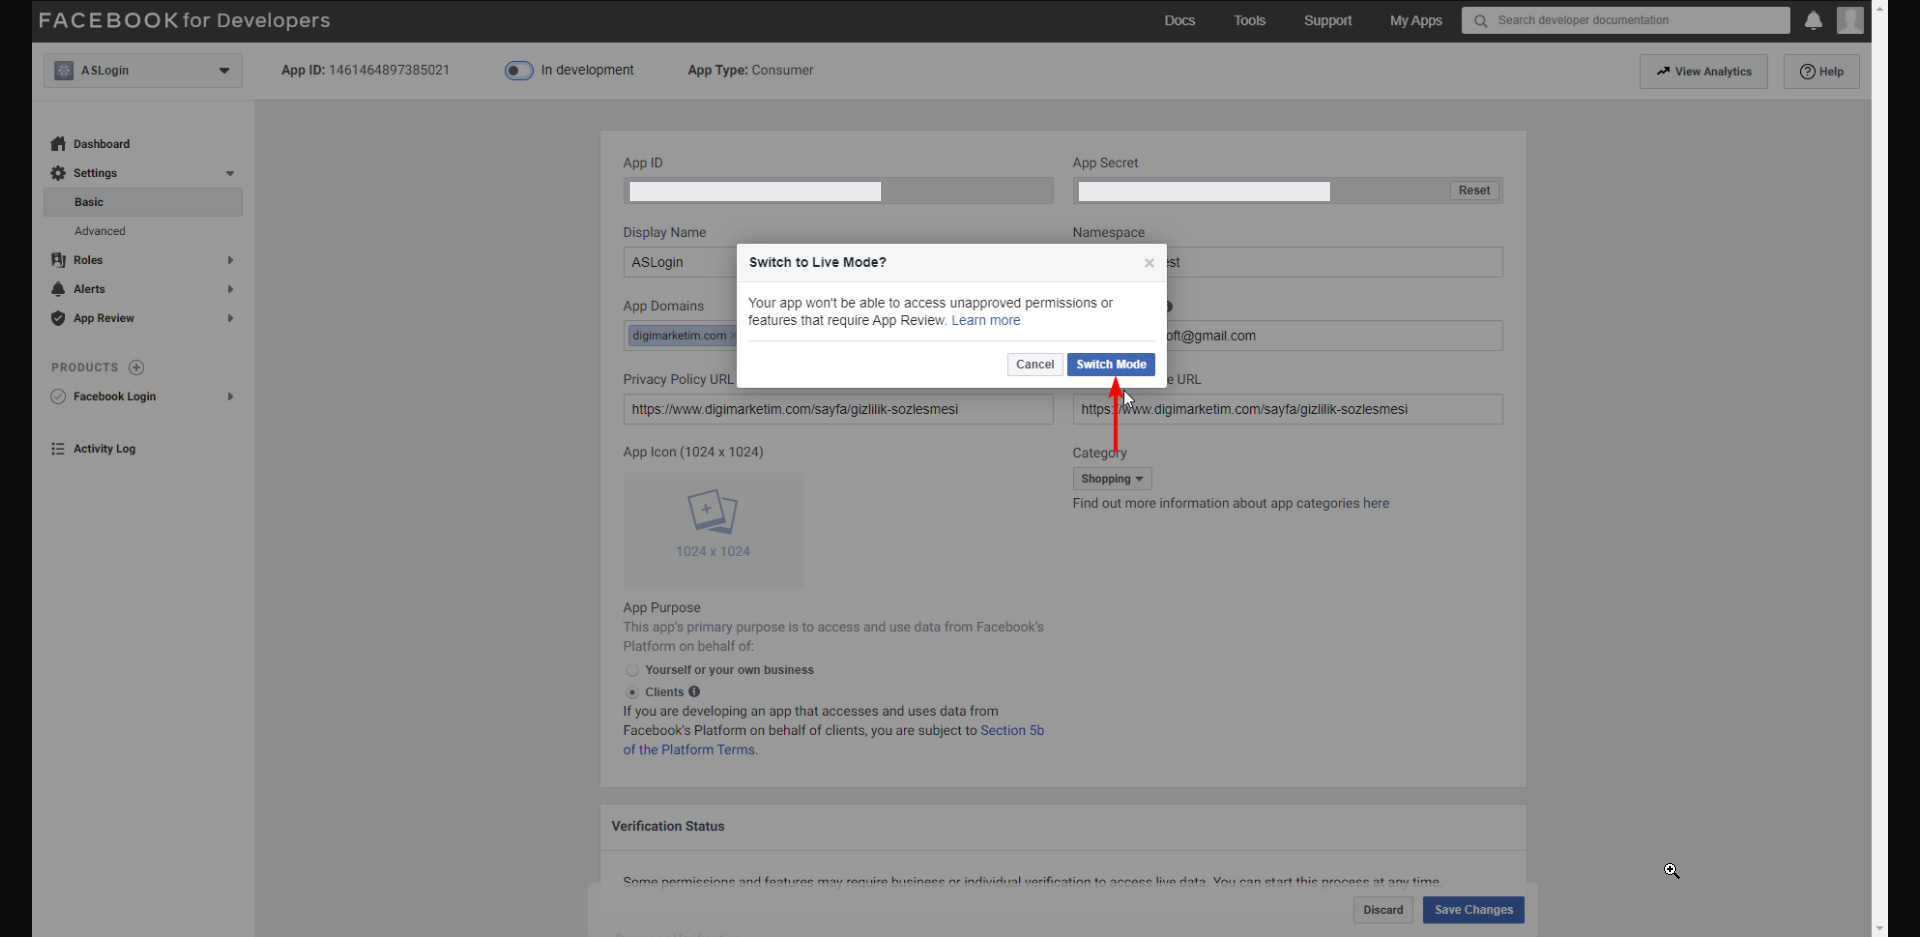Toggle the In development switch

519,70
